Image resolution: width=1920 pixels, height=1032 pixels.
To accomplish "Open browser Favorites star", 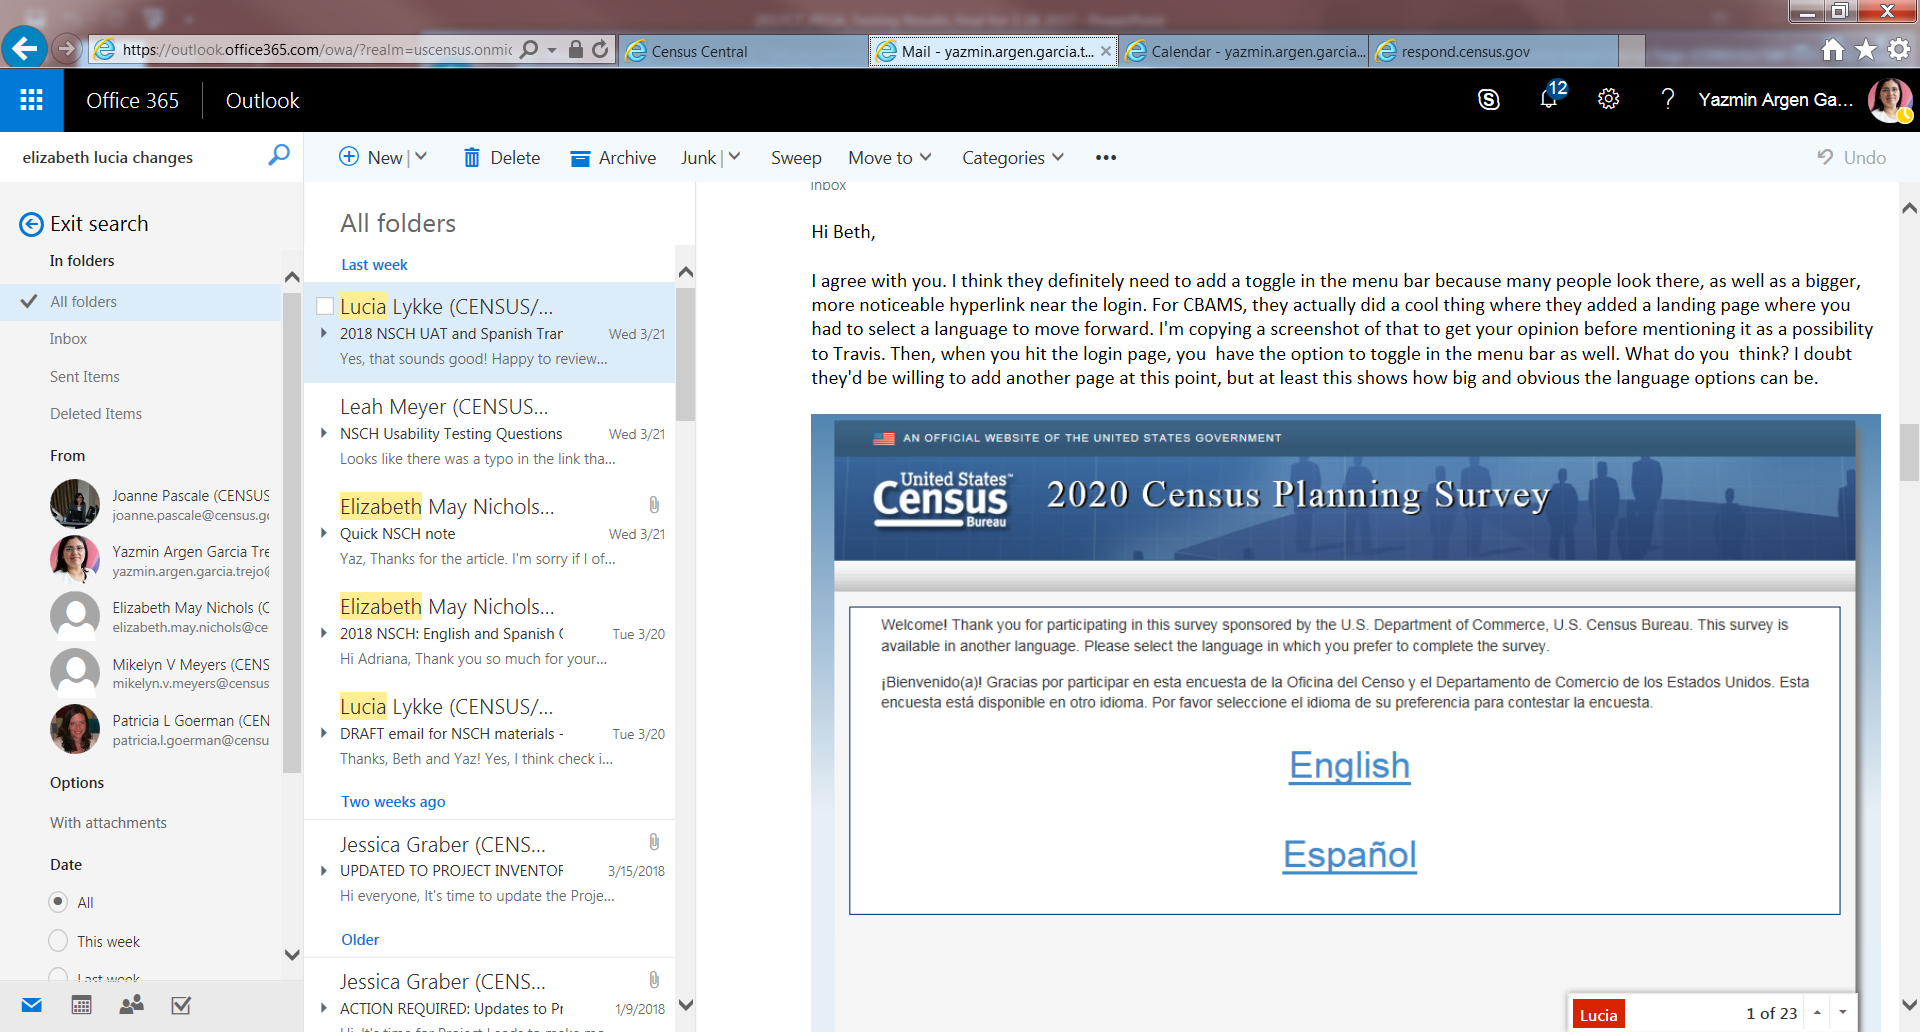I will click(1866, 49).
